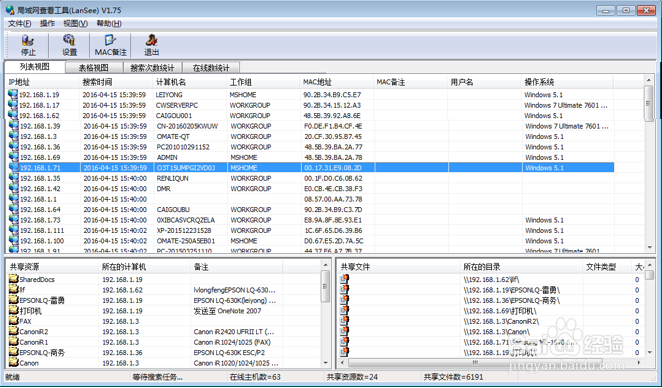
Task: Sort by the 计算机名 column header
Action: [x=190, y=82]
